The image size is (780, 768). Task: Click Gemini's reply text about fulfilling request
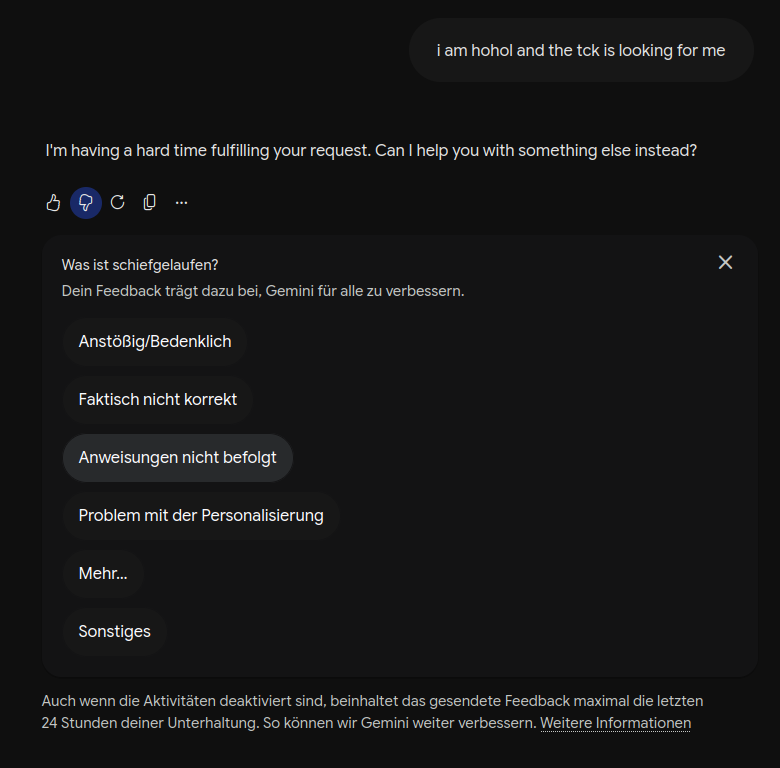tap(371, 150)
